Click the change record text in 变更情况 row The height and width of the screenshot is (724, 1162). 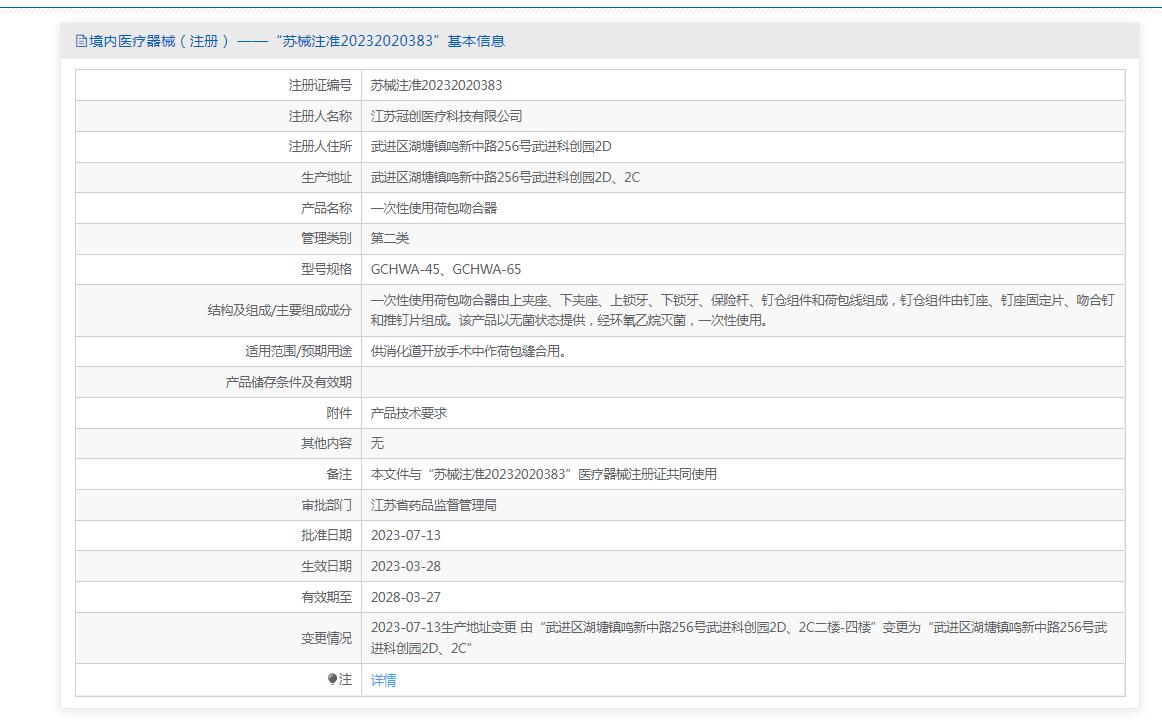pos(738,638)
